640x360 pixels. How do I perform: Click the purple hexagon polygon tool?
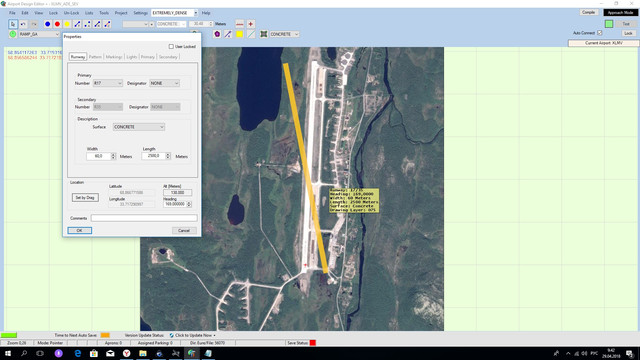click(217, 34)
